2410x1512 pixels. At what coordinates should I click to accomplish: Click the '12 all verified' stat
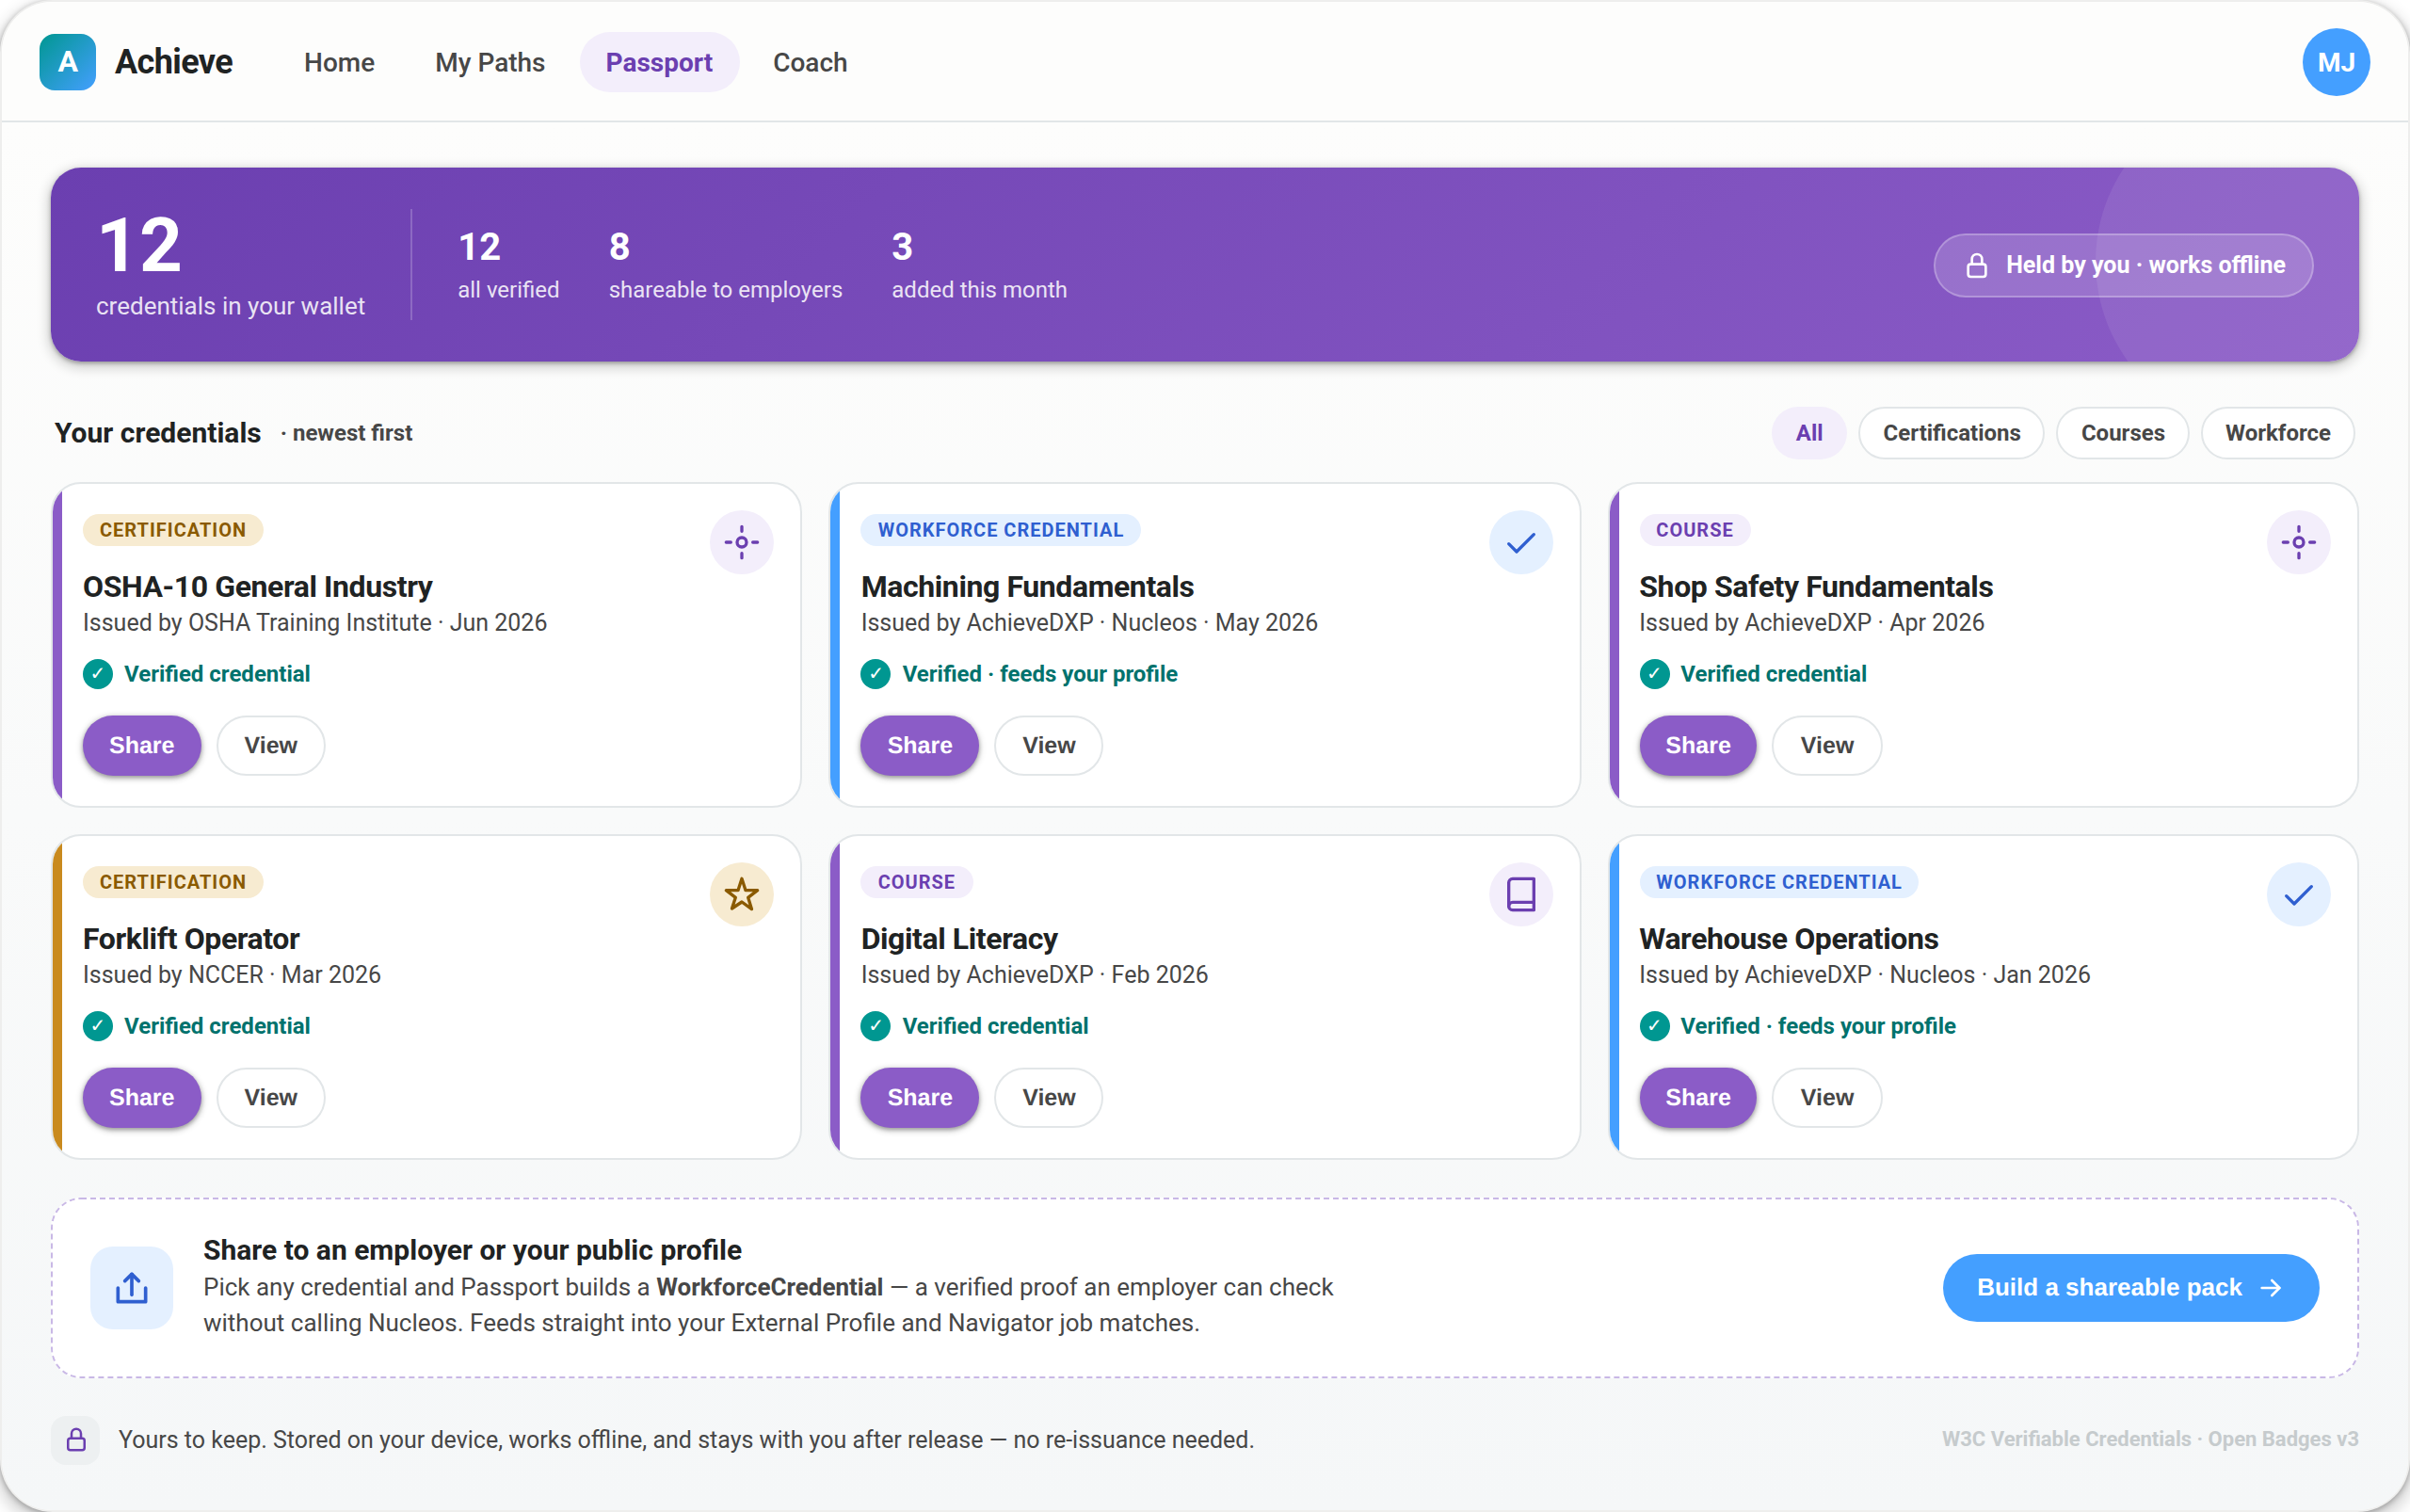pos(508,265)
